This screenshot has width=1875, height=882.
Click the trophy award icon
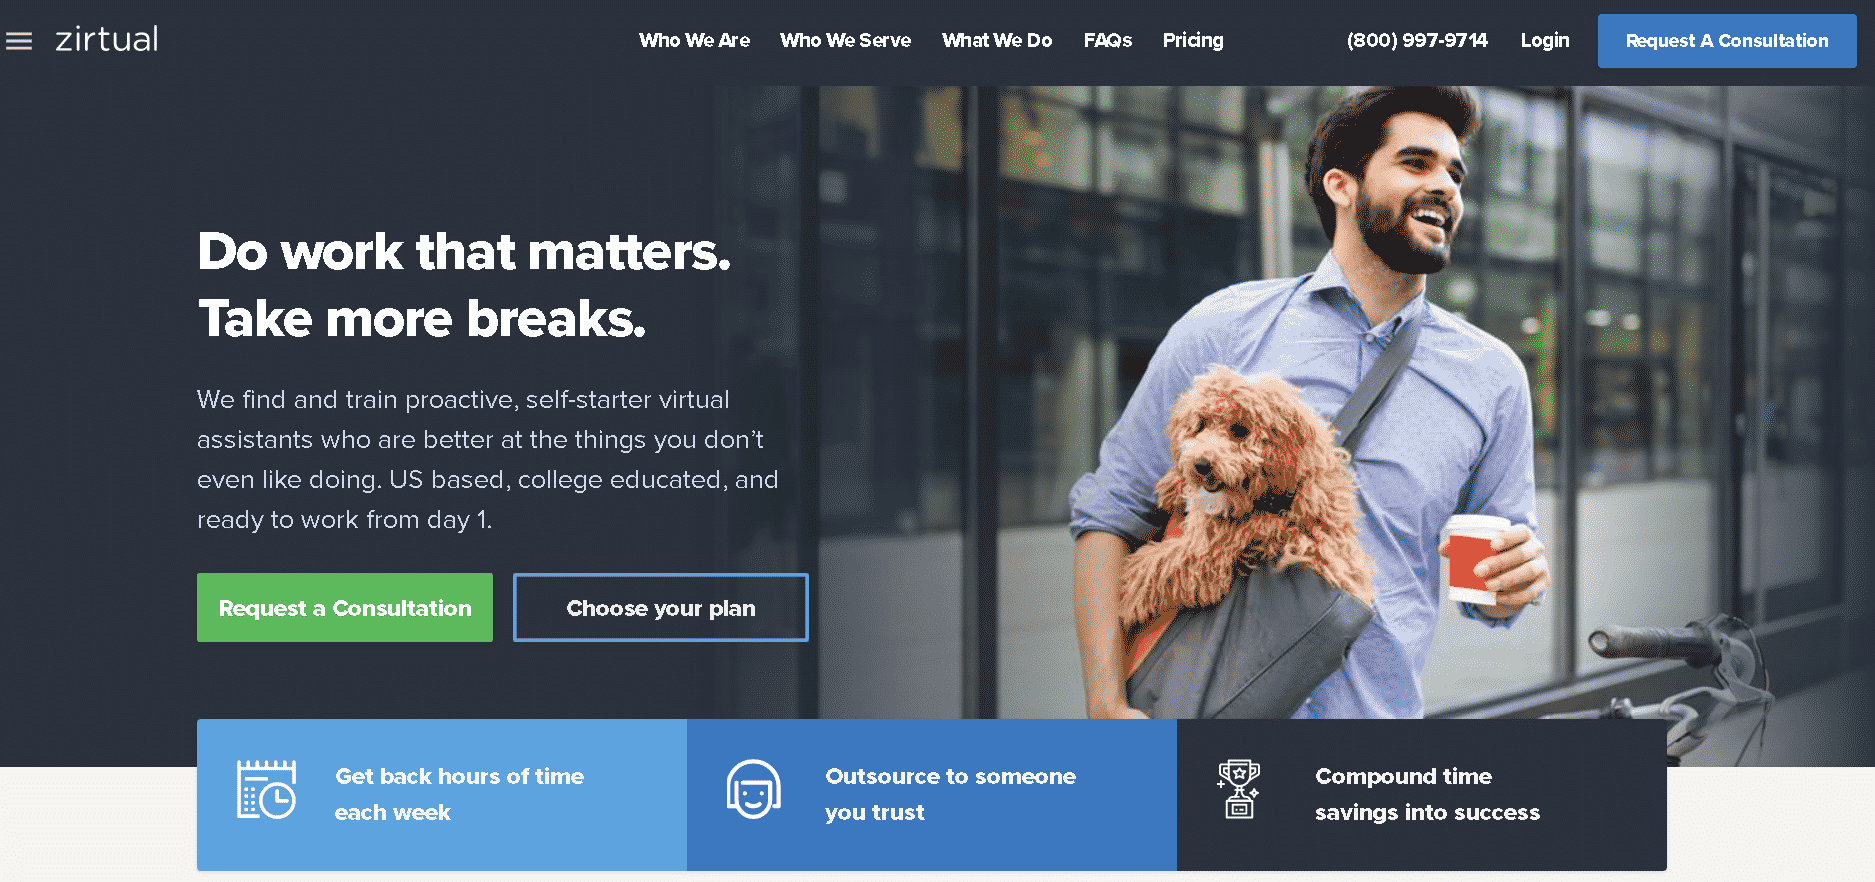tap(1239, 789)
